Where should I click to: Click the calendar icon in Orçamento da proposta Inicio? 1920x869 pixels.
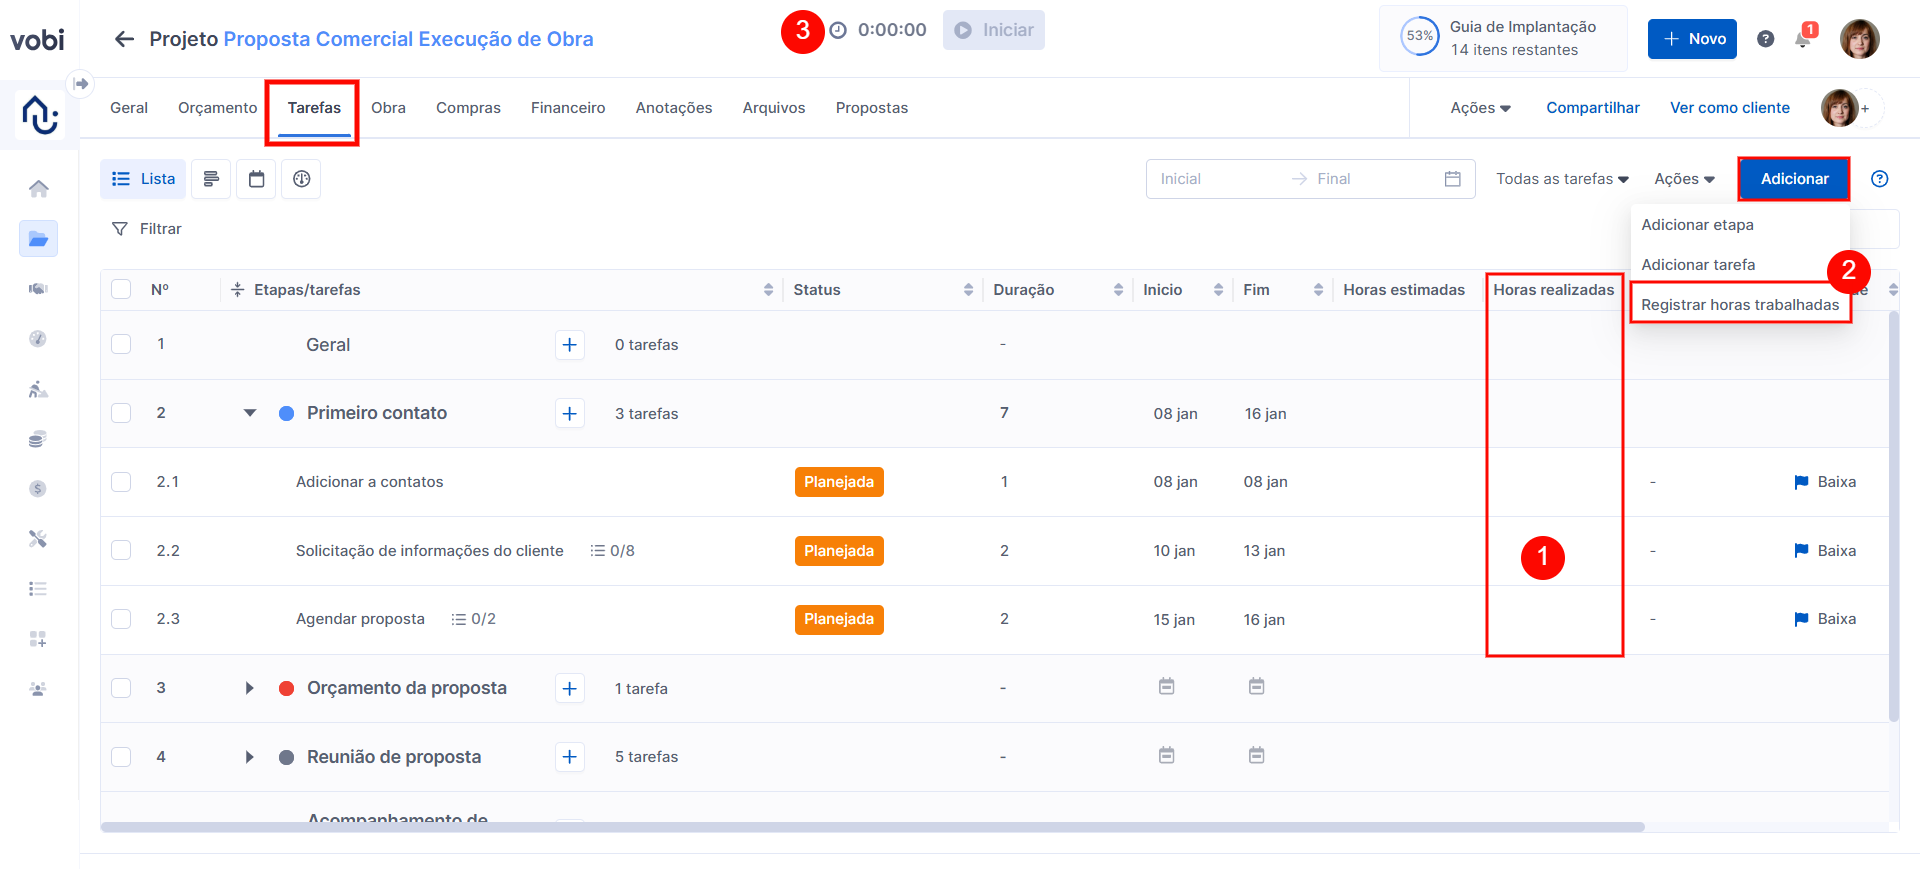[1166, 687]
